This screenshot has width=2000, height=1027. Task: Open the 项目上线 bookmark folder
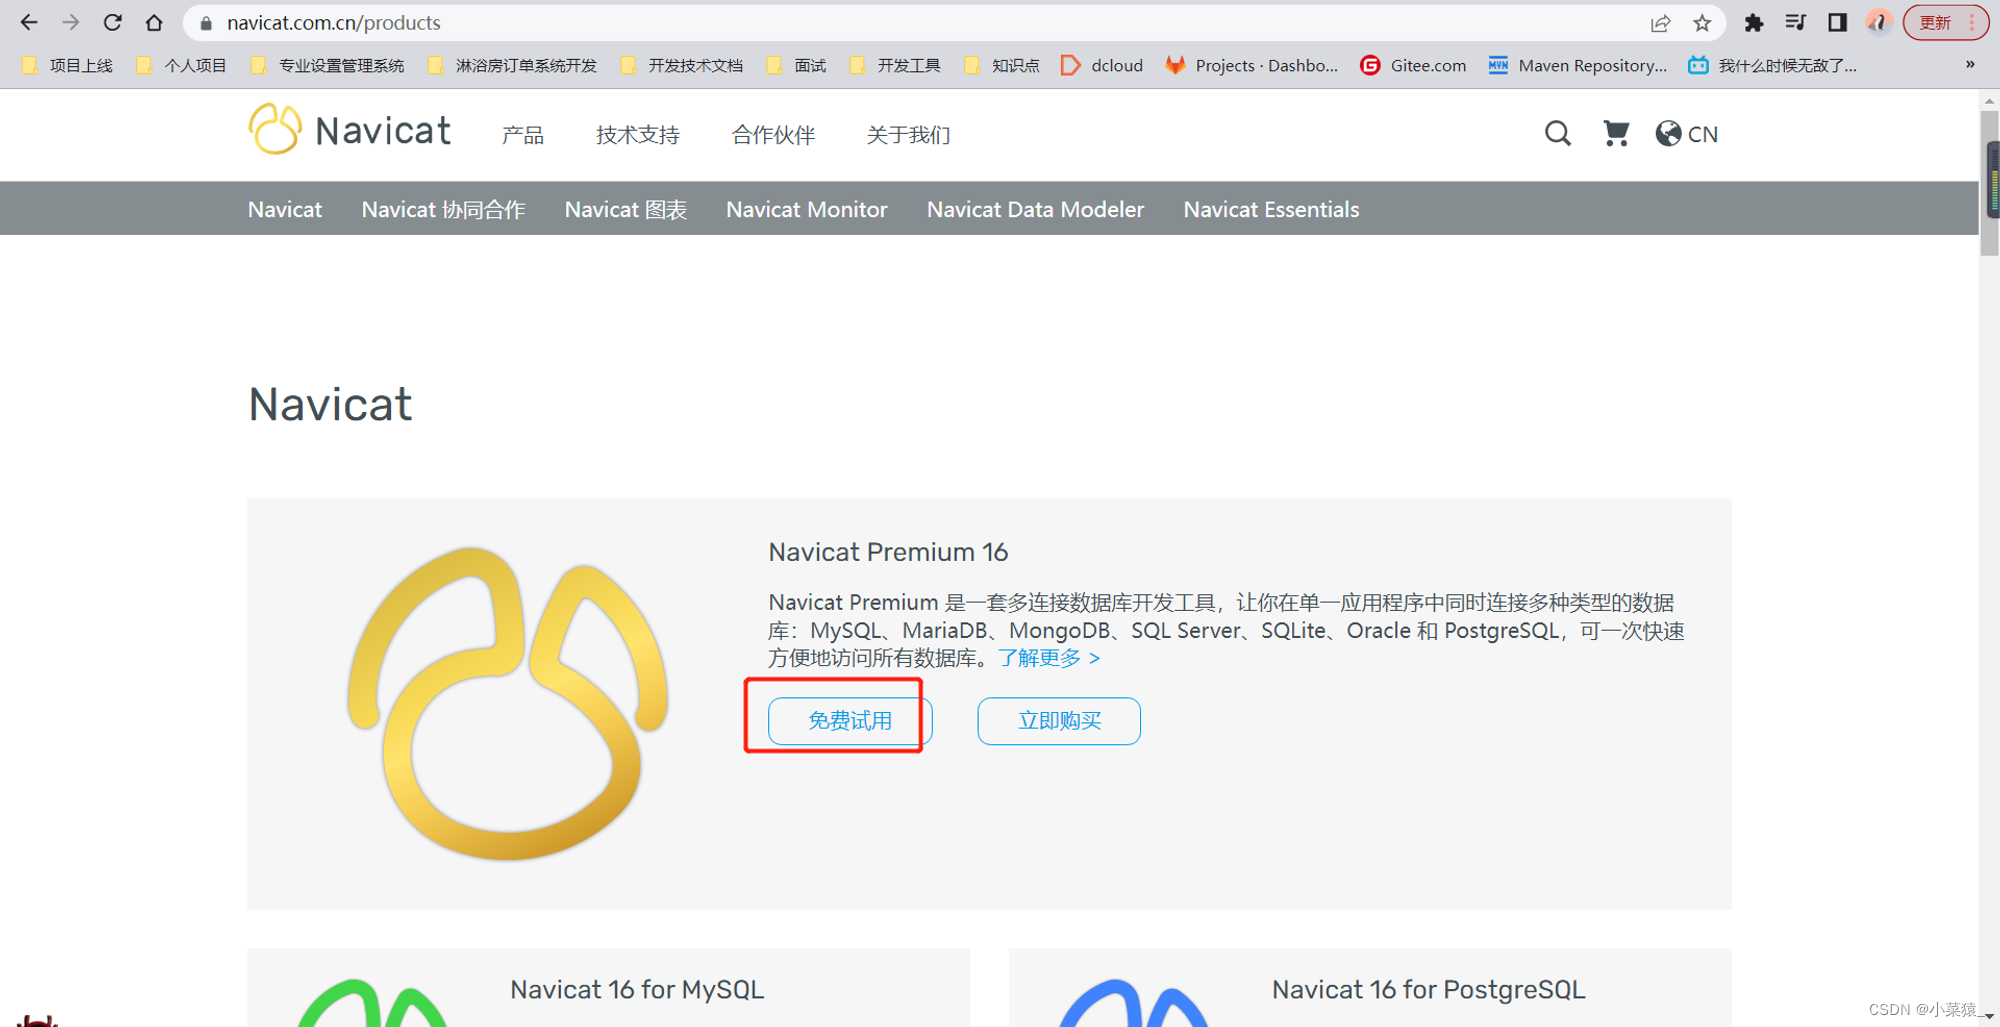point(67,65)
